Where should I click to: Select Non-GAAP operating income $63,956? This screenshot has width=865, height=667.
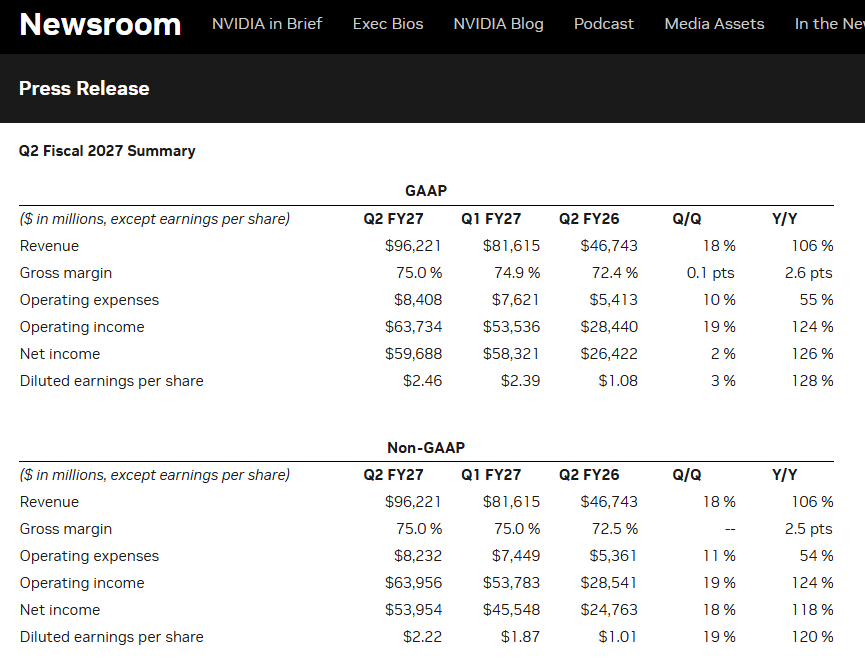point(413,583)
